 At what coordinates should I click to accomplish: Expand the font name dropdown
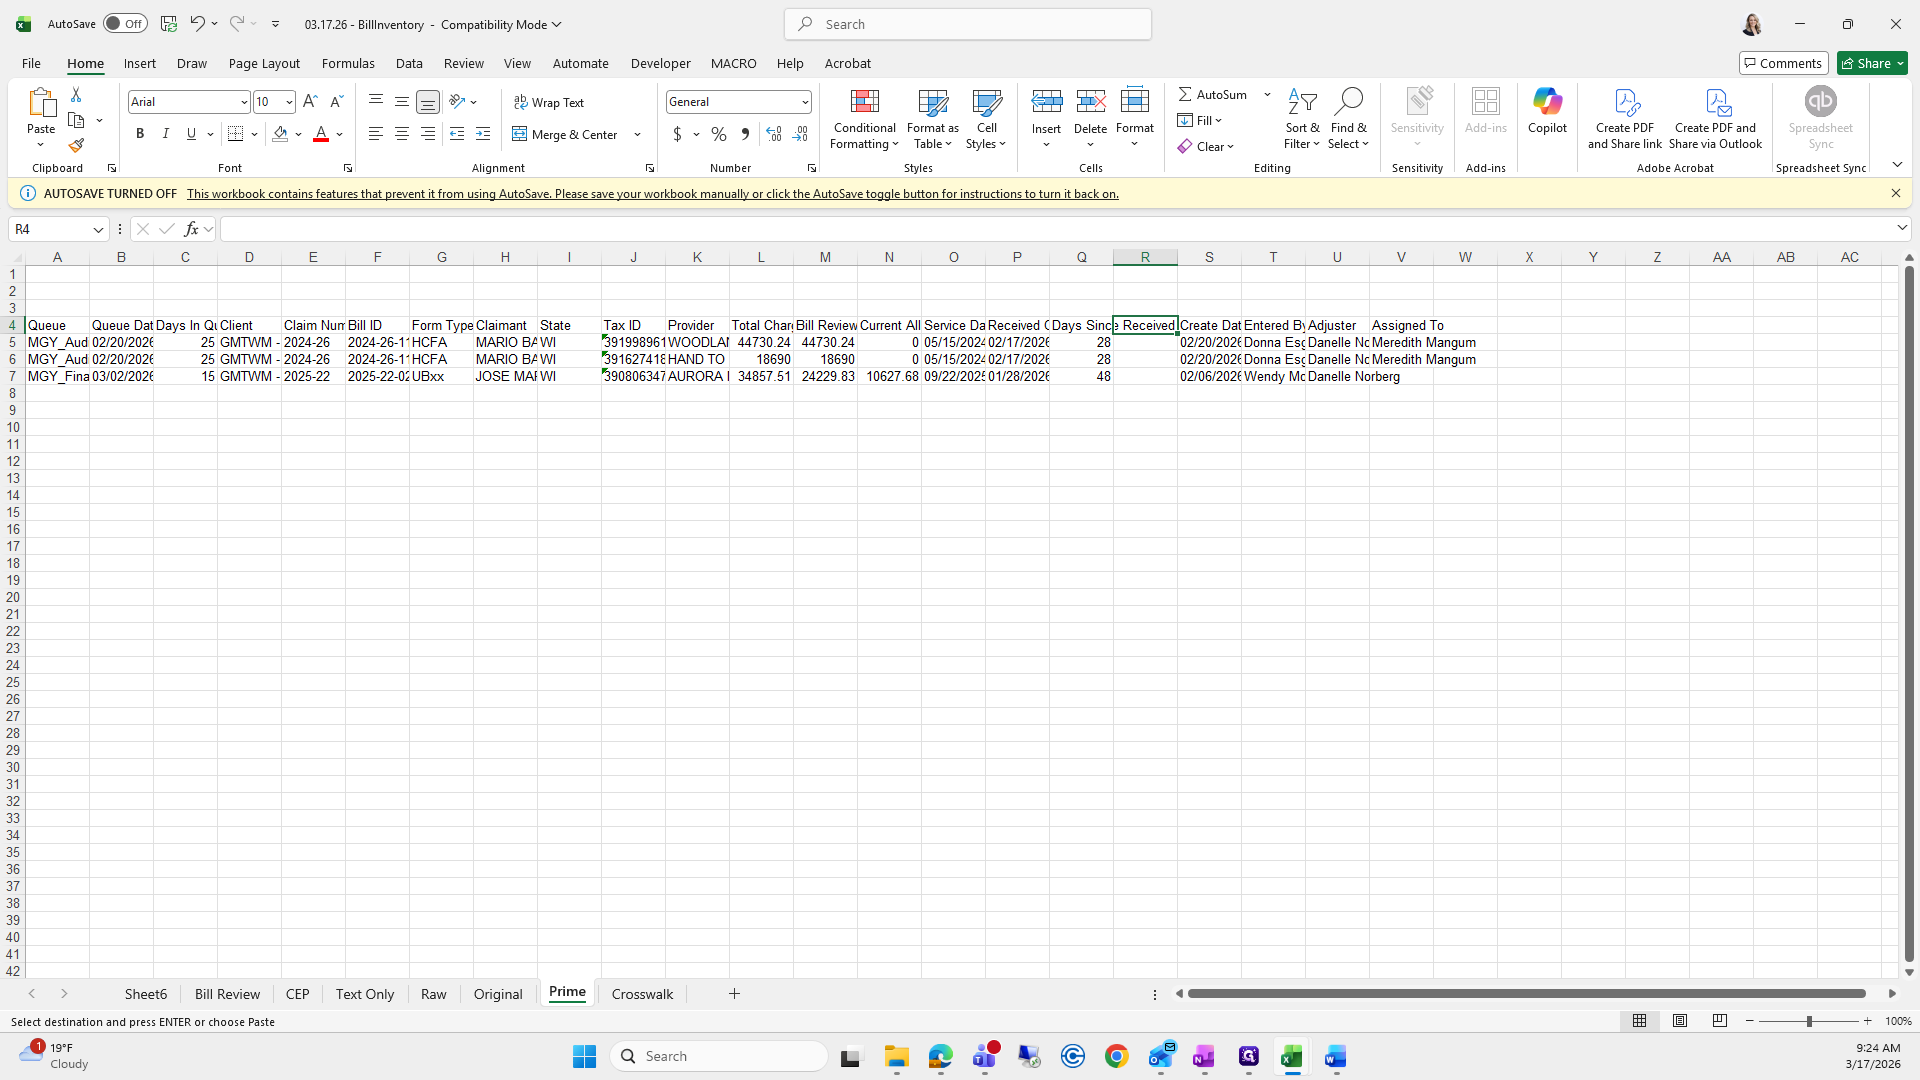point(243,102)
